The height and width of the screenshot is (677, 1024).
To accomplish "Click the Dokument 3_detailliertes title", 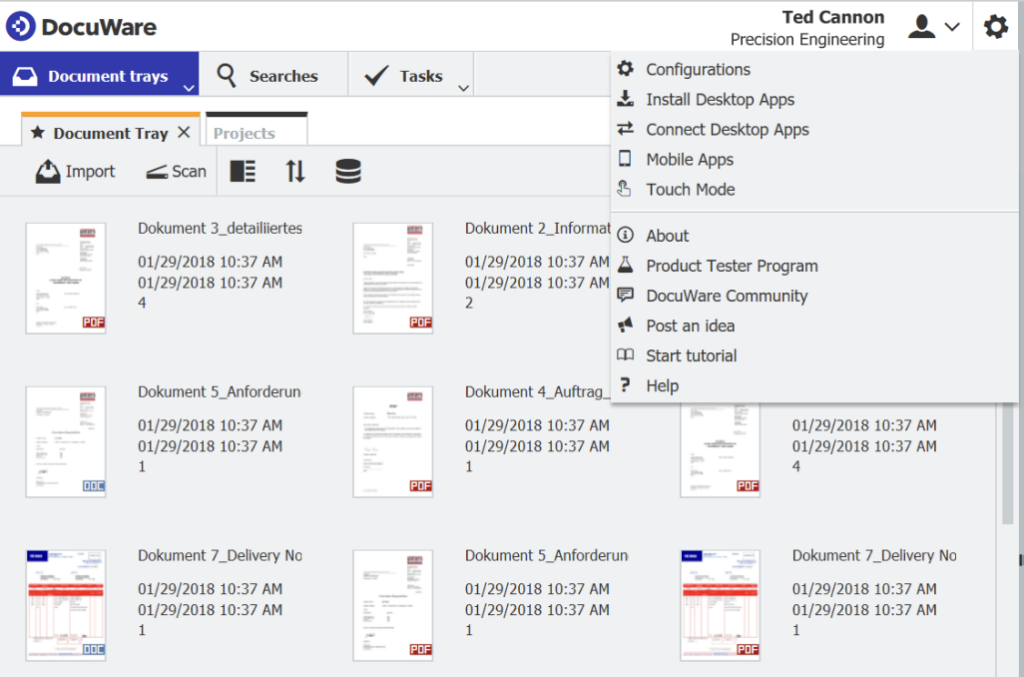I will point(220,228).
